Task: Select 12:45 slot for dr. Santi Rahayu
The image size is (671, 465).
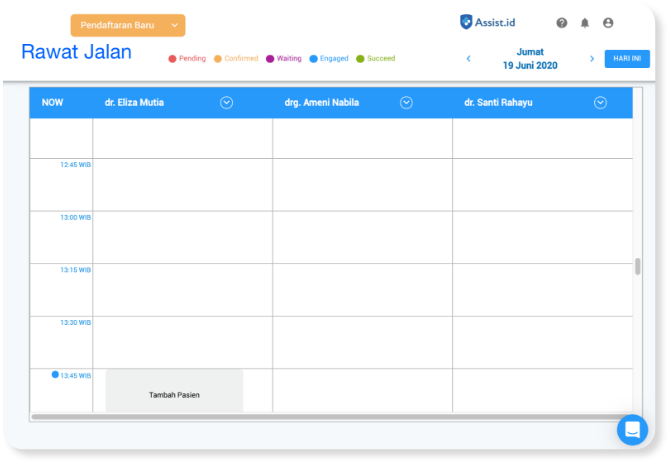Action: 543,185
